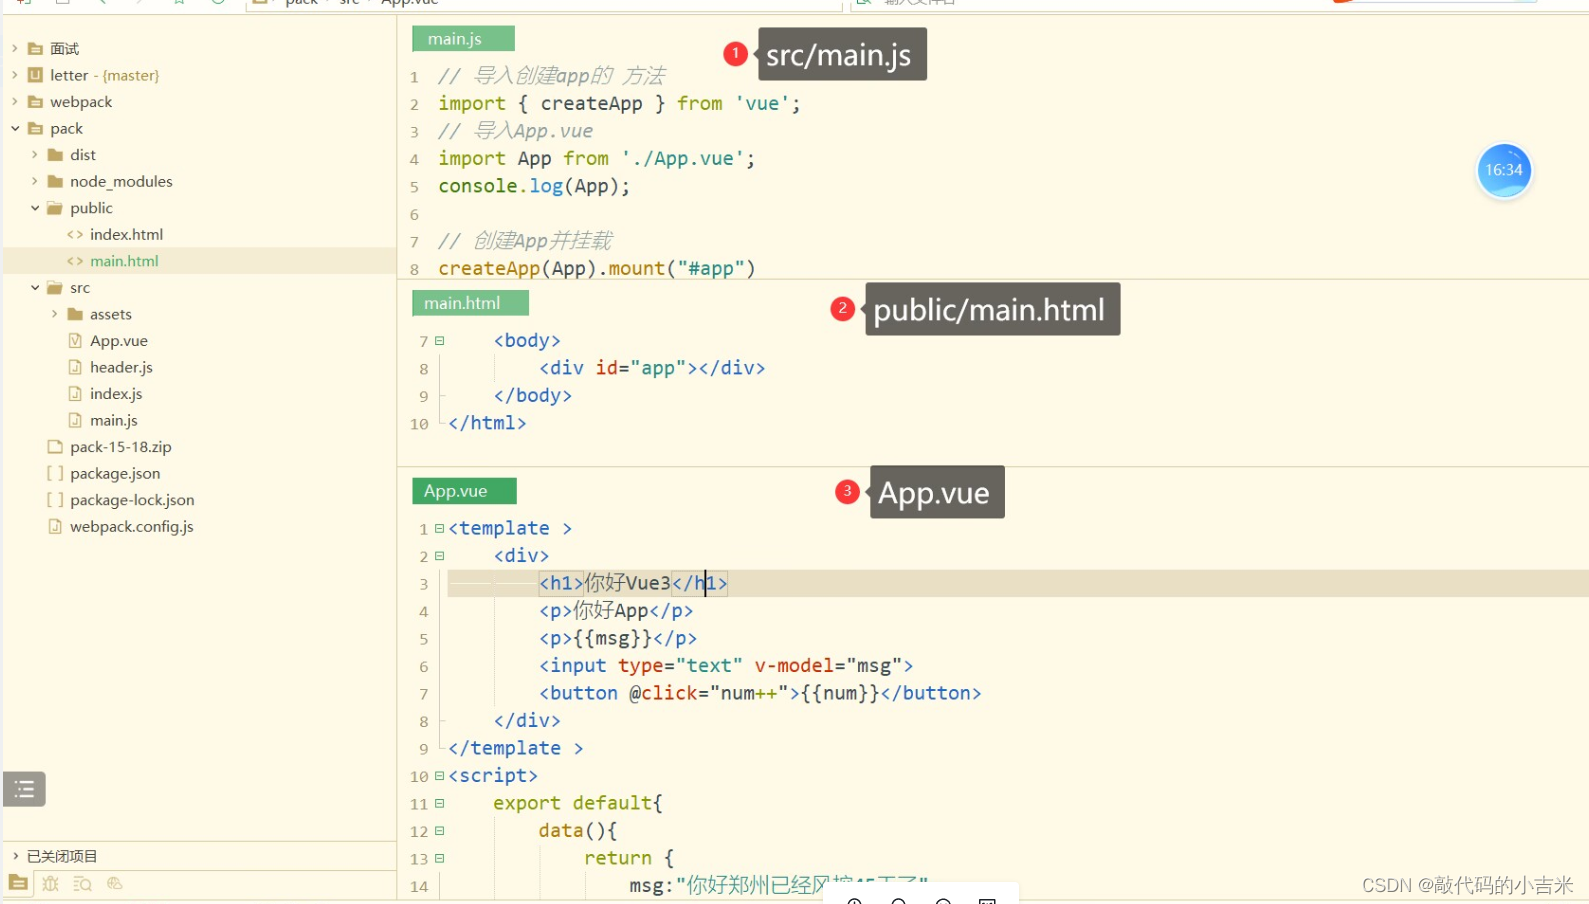Viewport: 1589px width, 904px height.
Task: Click the node_modules folder icon
Action: [x=55, y=181]
